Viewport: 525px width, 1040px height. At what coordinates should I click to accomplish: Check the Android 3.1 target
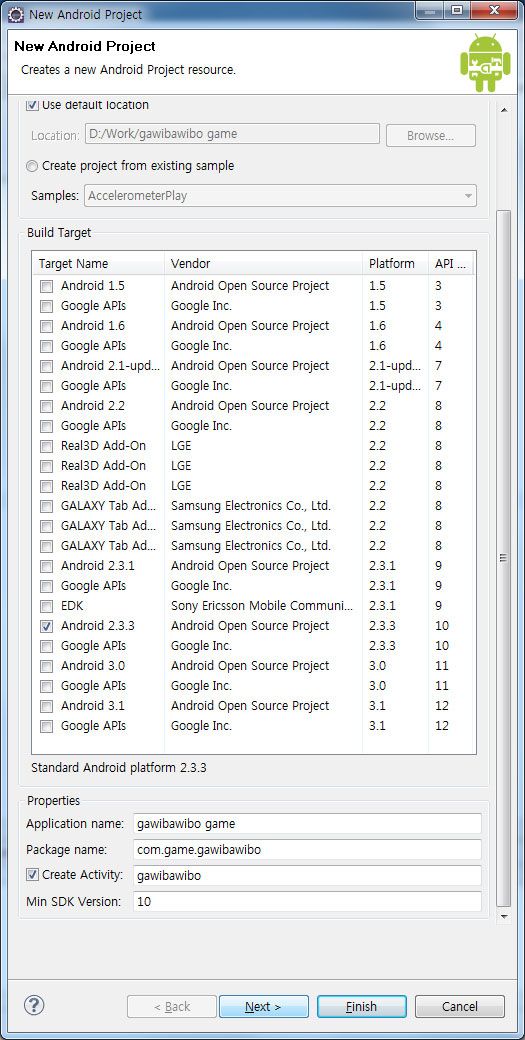[46, 706]
